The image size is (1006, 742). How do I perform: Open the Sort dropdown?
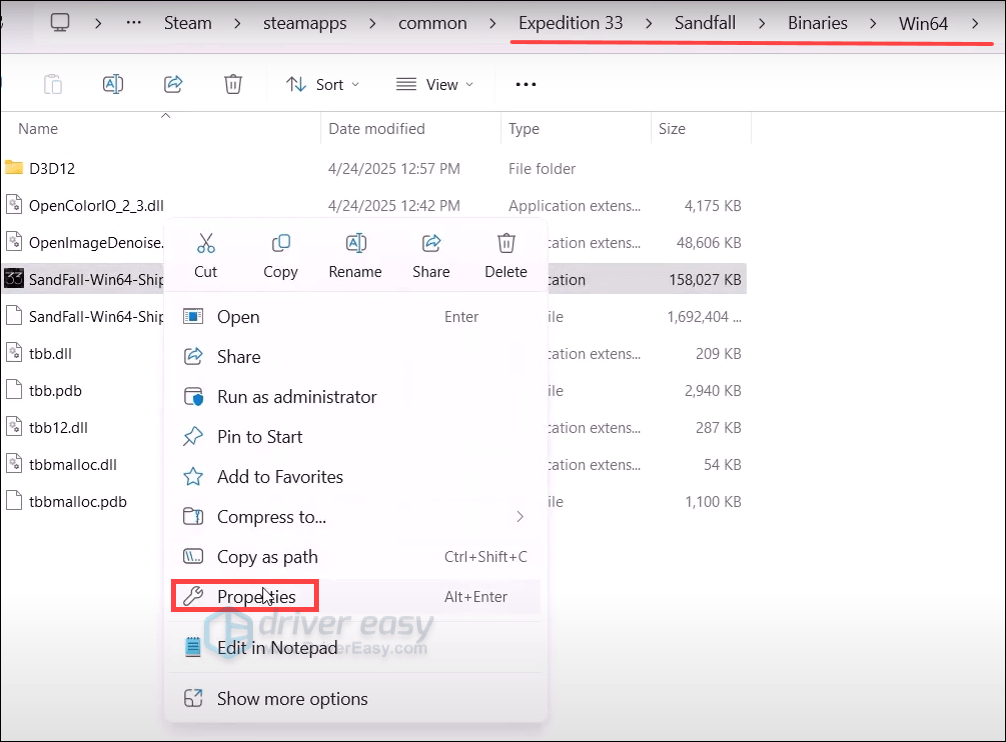click(x=322, y=85)
